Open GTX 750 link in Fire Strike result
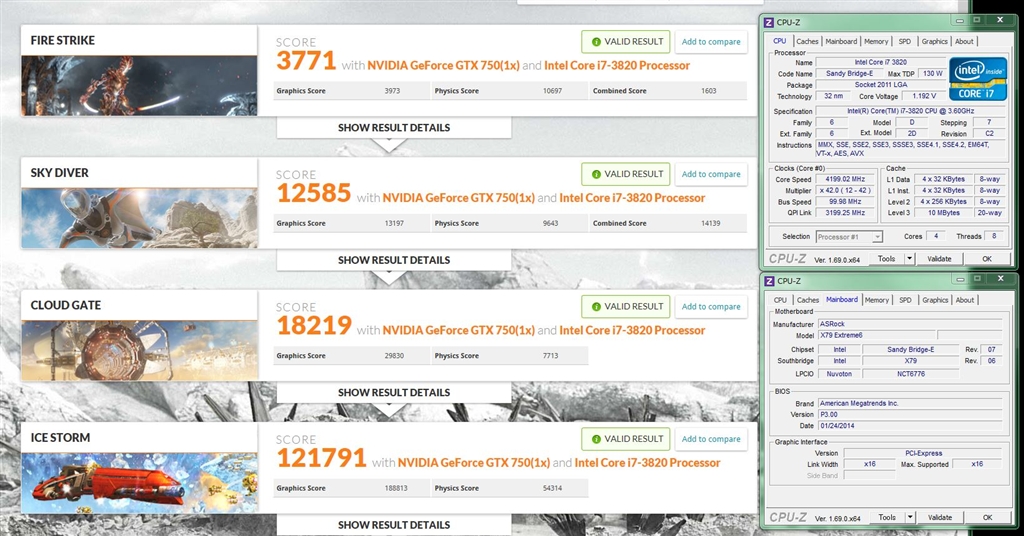 point(443,65)
